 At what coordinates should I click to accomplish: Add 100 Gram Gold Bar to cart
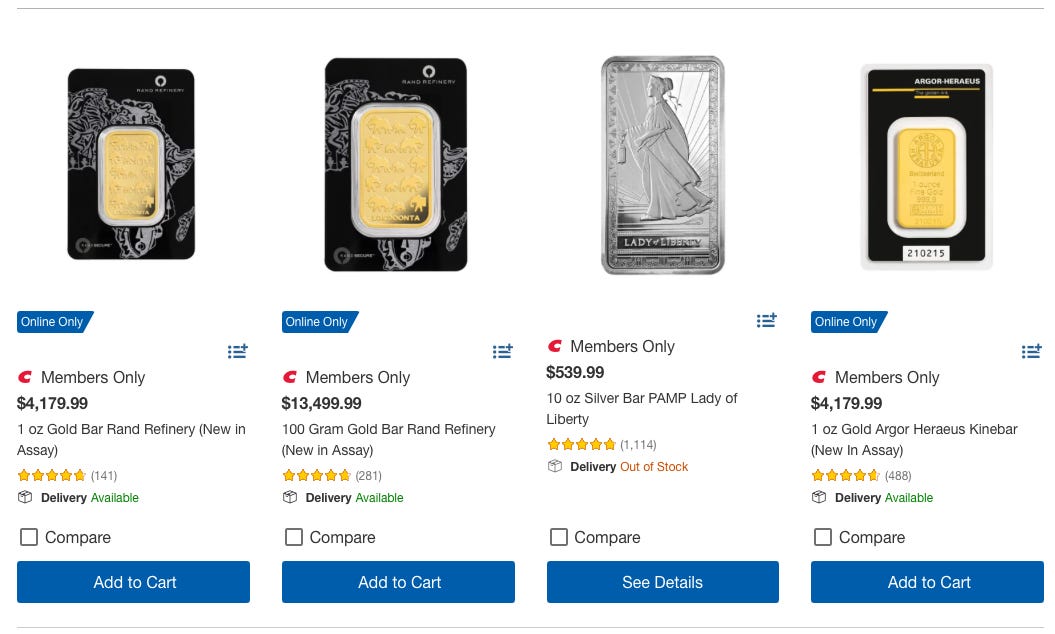click(x=398, y=582)
